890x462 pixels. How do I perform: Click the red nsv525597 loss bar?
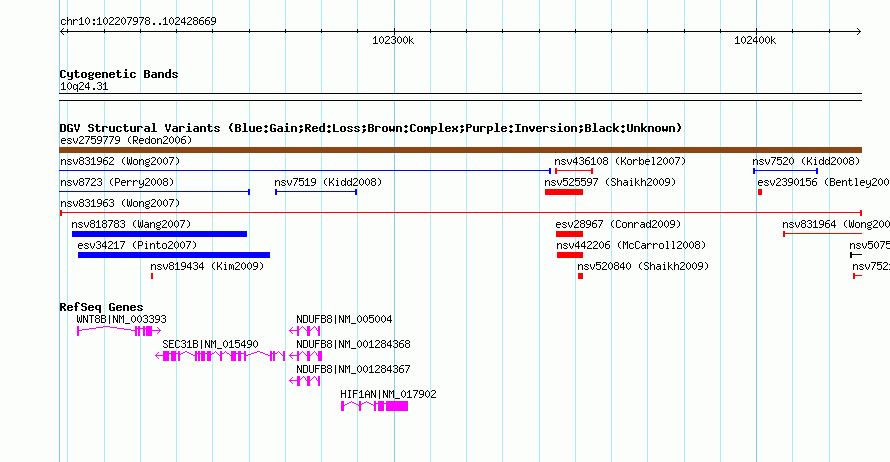pyautogui.click(x=564, y=192)
